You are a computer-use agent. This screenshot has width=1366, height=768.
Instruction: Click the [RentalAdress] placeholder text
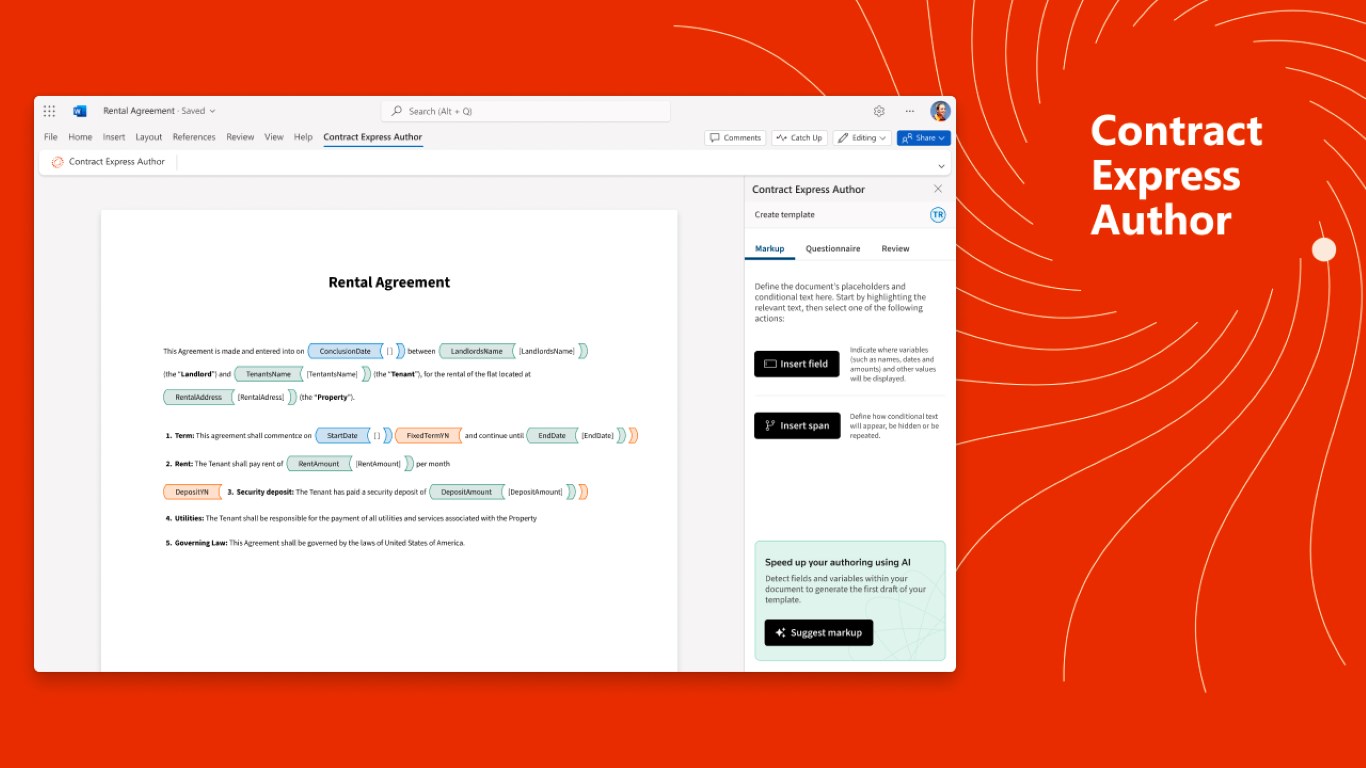click(261, 397)
